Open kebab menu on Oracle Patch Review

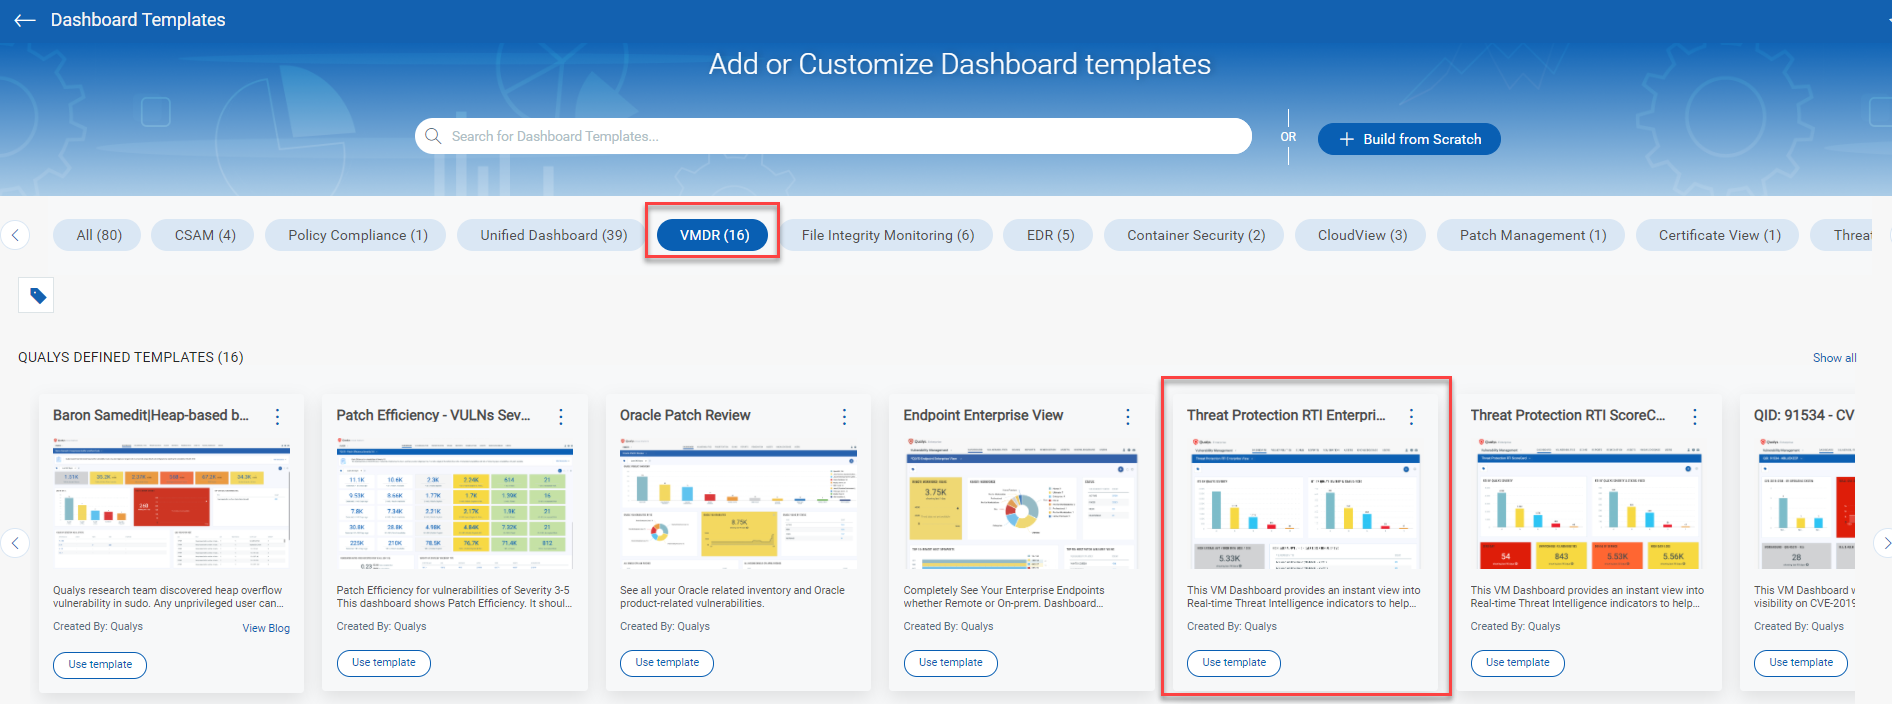844,417
